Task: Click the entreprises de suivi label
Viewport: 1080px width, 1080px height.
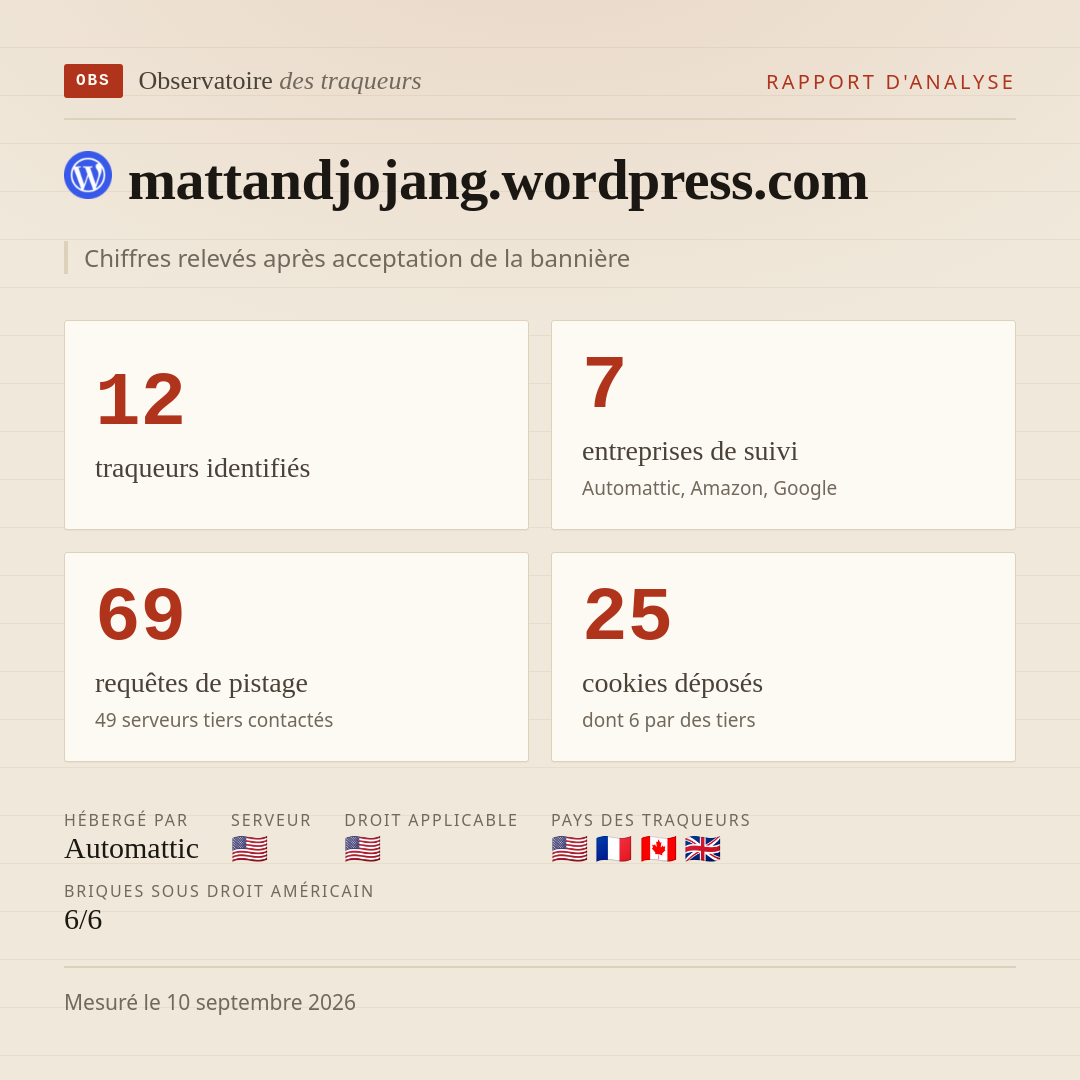Action: 689,451
